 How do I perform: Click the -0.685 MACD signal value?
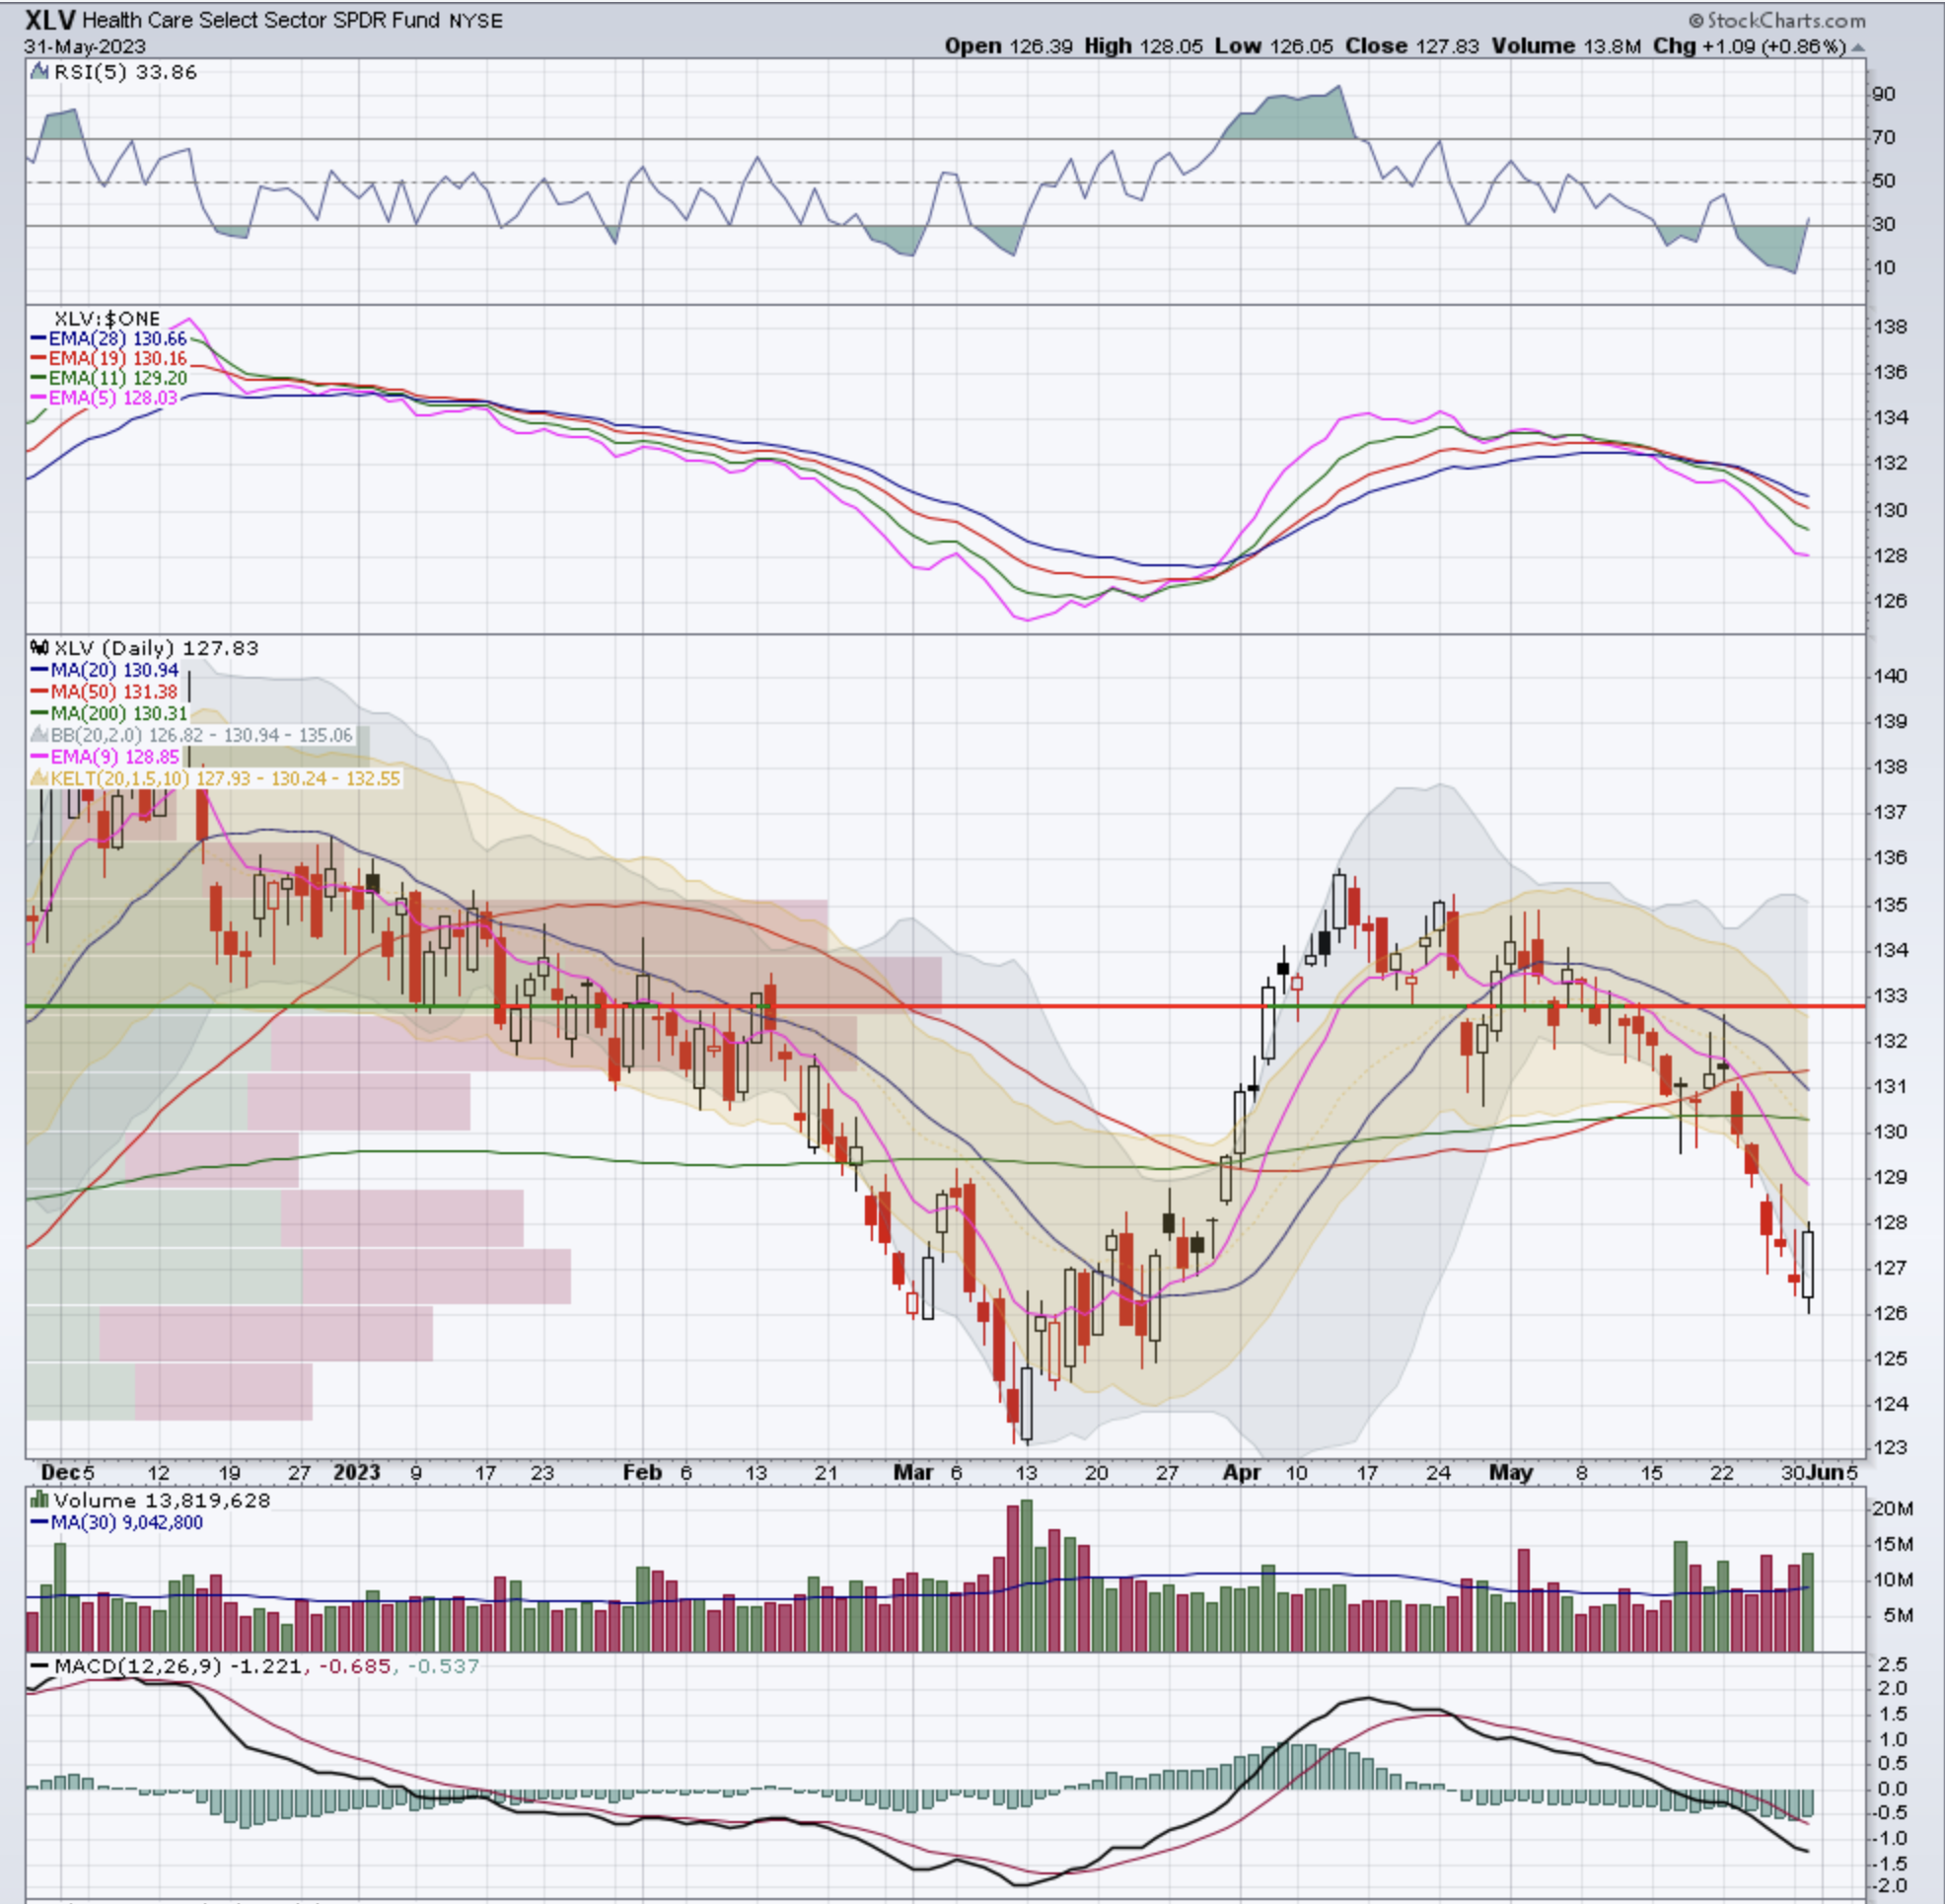tap(354, 1667)
